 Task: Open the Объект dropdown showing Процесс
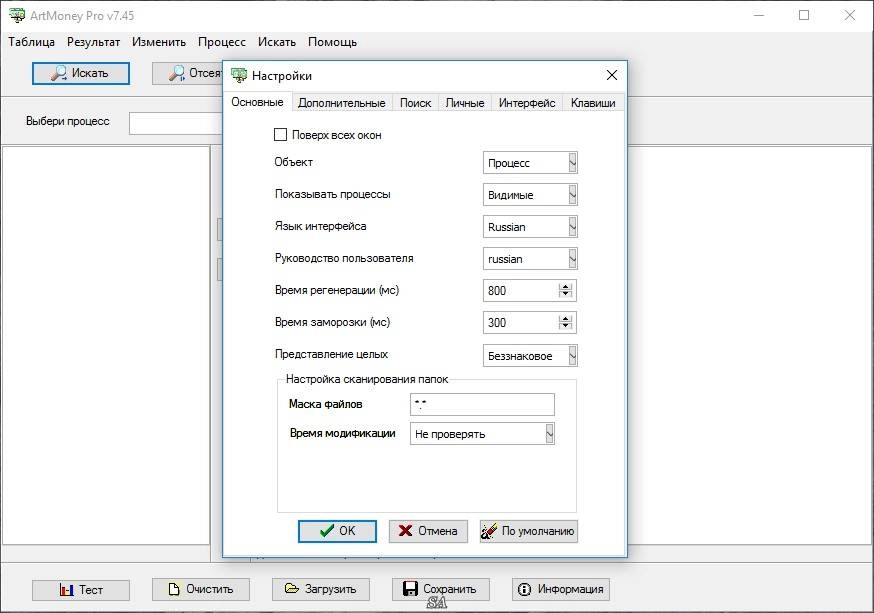(572, 163)
